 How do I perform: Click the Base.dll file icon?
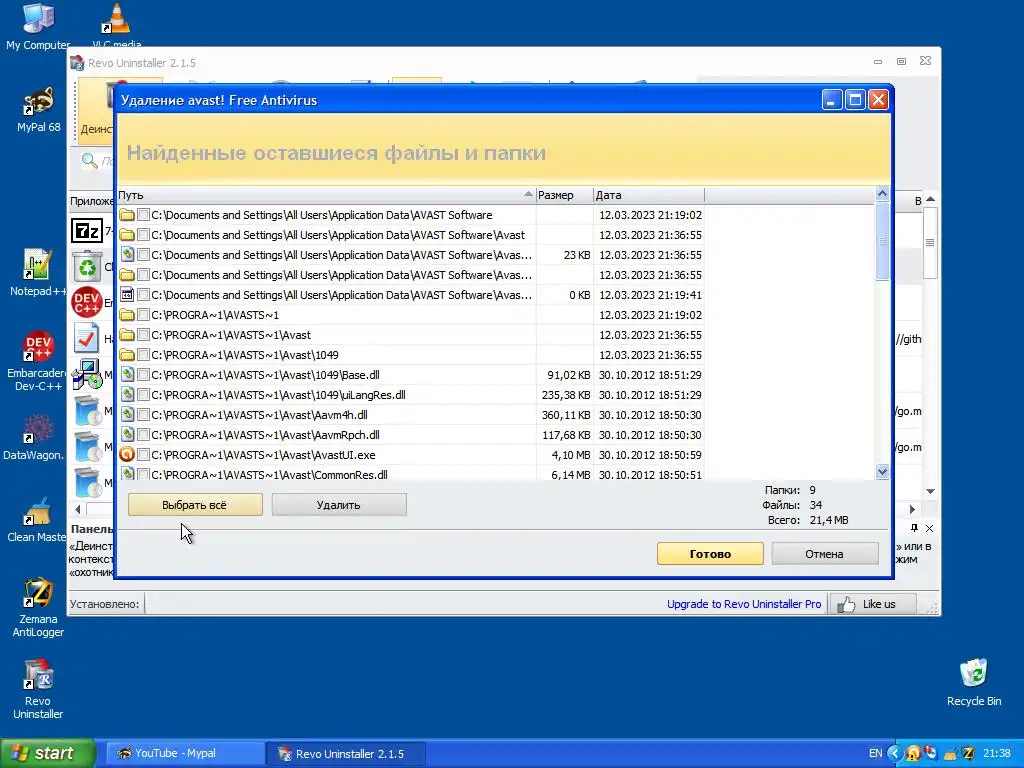[x=127, y=375]
